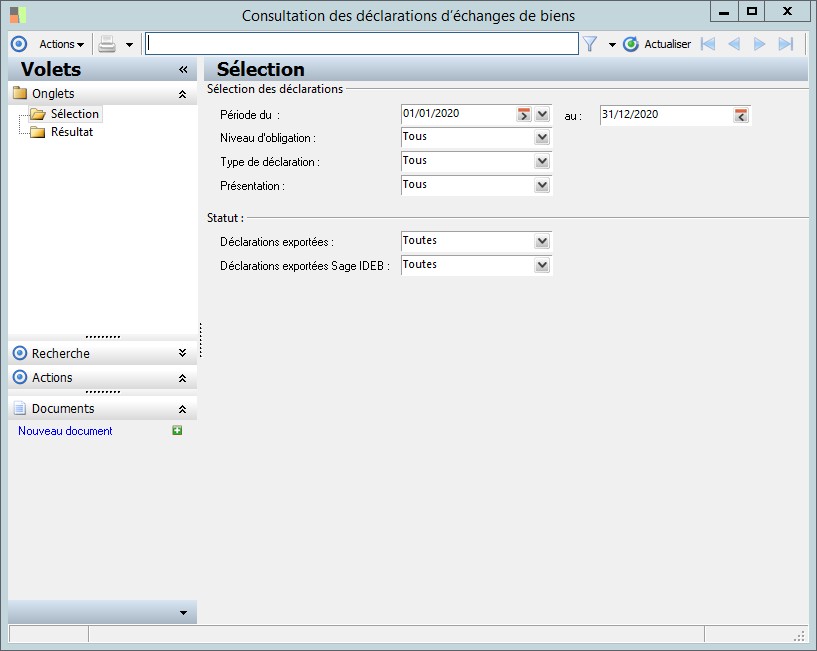Screen dimensions: 817x651
Task: Open the Actions toolbar menu
Action: pyautogui.click(x=61, y=44)
